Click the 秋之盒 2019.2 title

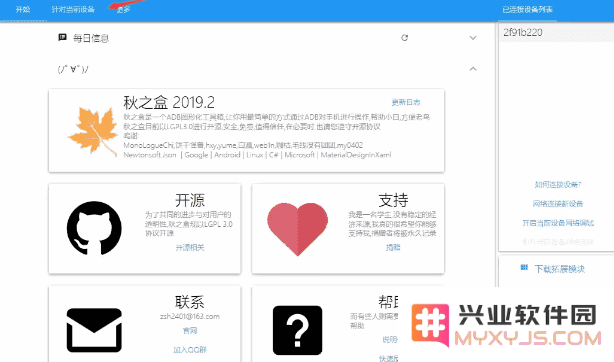[169, 103]
